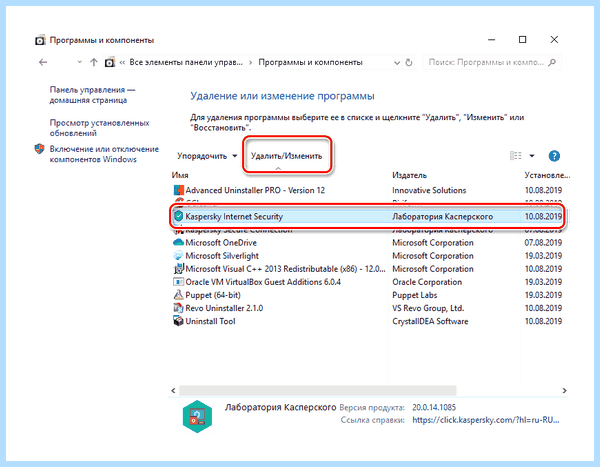600x467 pixels.
Task: Open View installed updates link
Action: (x=99, y=128)
